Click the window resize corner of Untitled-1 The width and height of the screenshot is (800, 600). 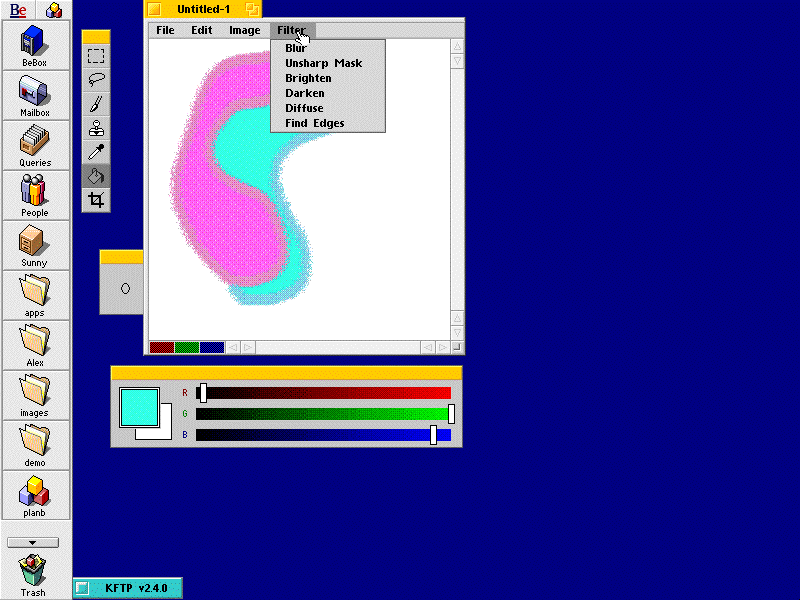457,347
